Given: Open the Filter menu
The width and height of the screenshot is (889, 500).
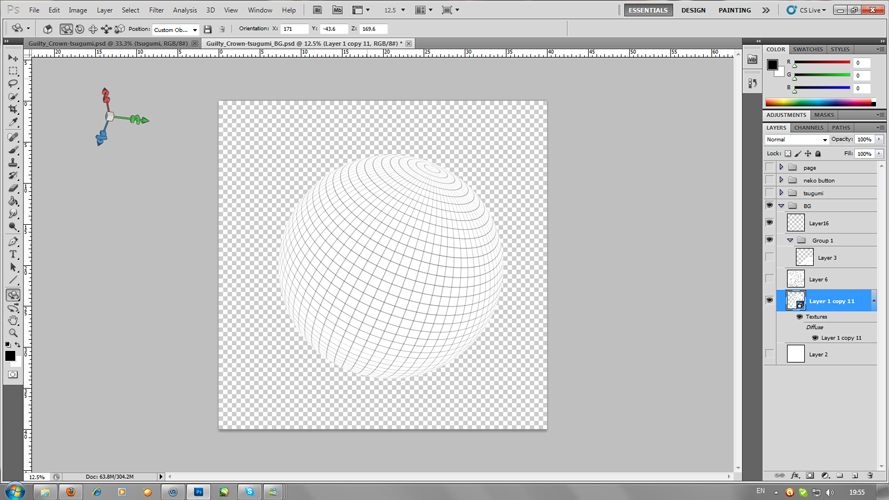Looking at the screenshot, I should tap(156, 10).
